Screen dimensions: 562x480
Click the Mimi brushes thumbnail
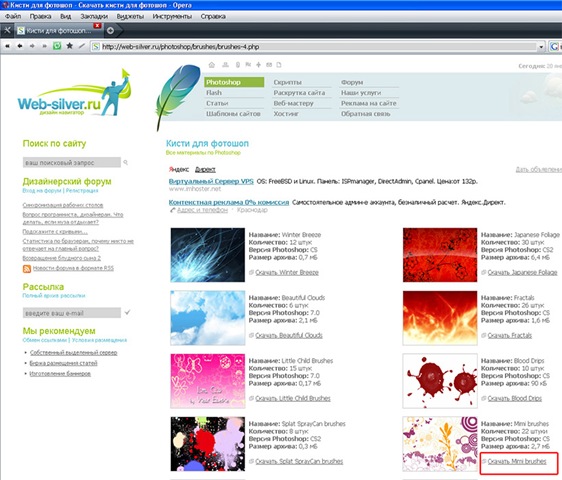pos(440,444)
